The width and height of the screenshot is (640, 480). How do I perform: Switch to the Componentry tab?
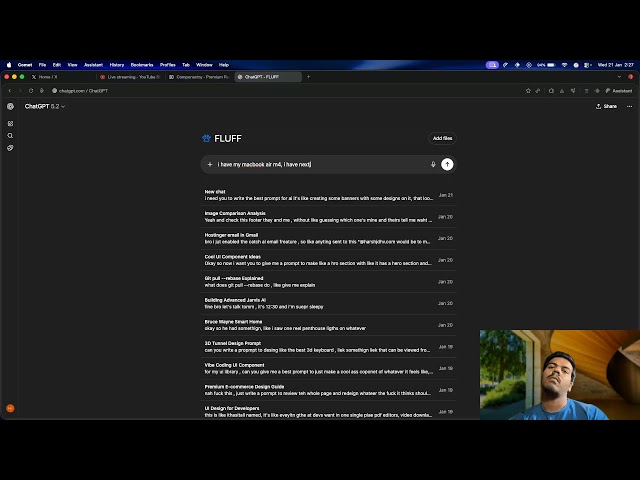click(x=199, y=77)
